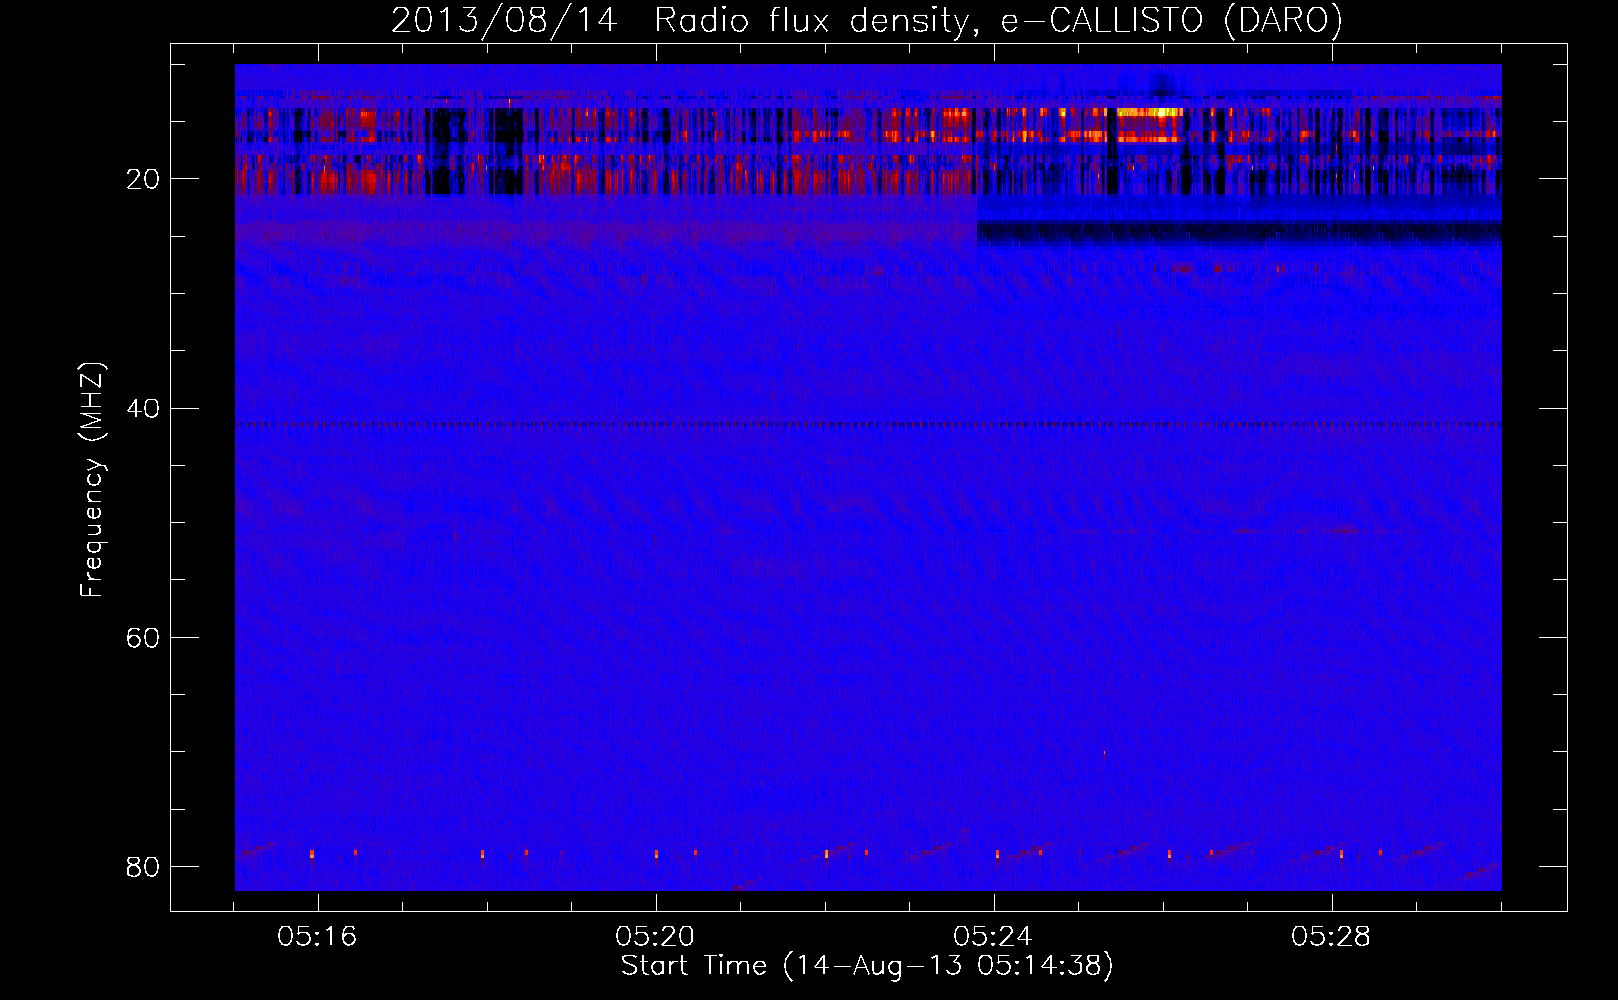Click the "05:28" time tick label

[1332, 937]
